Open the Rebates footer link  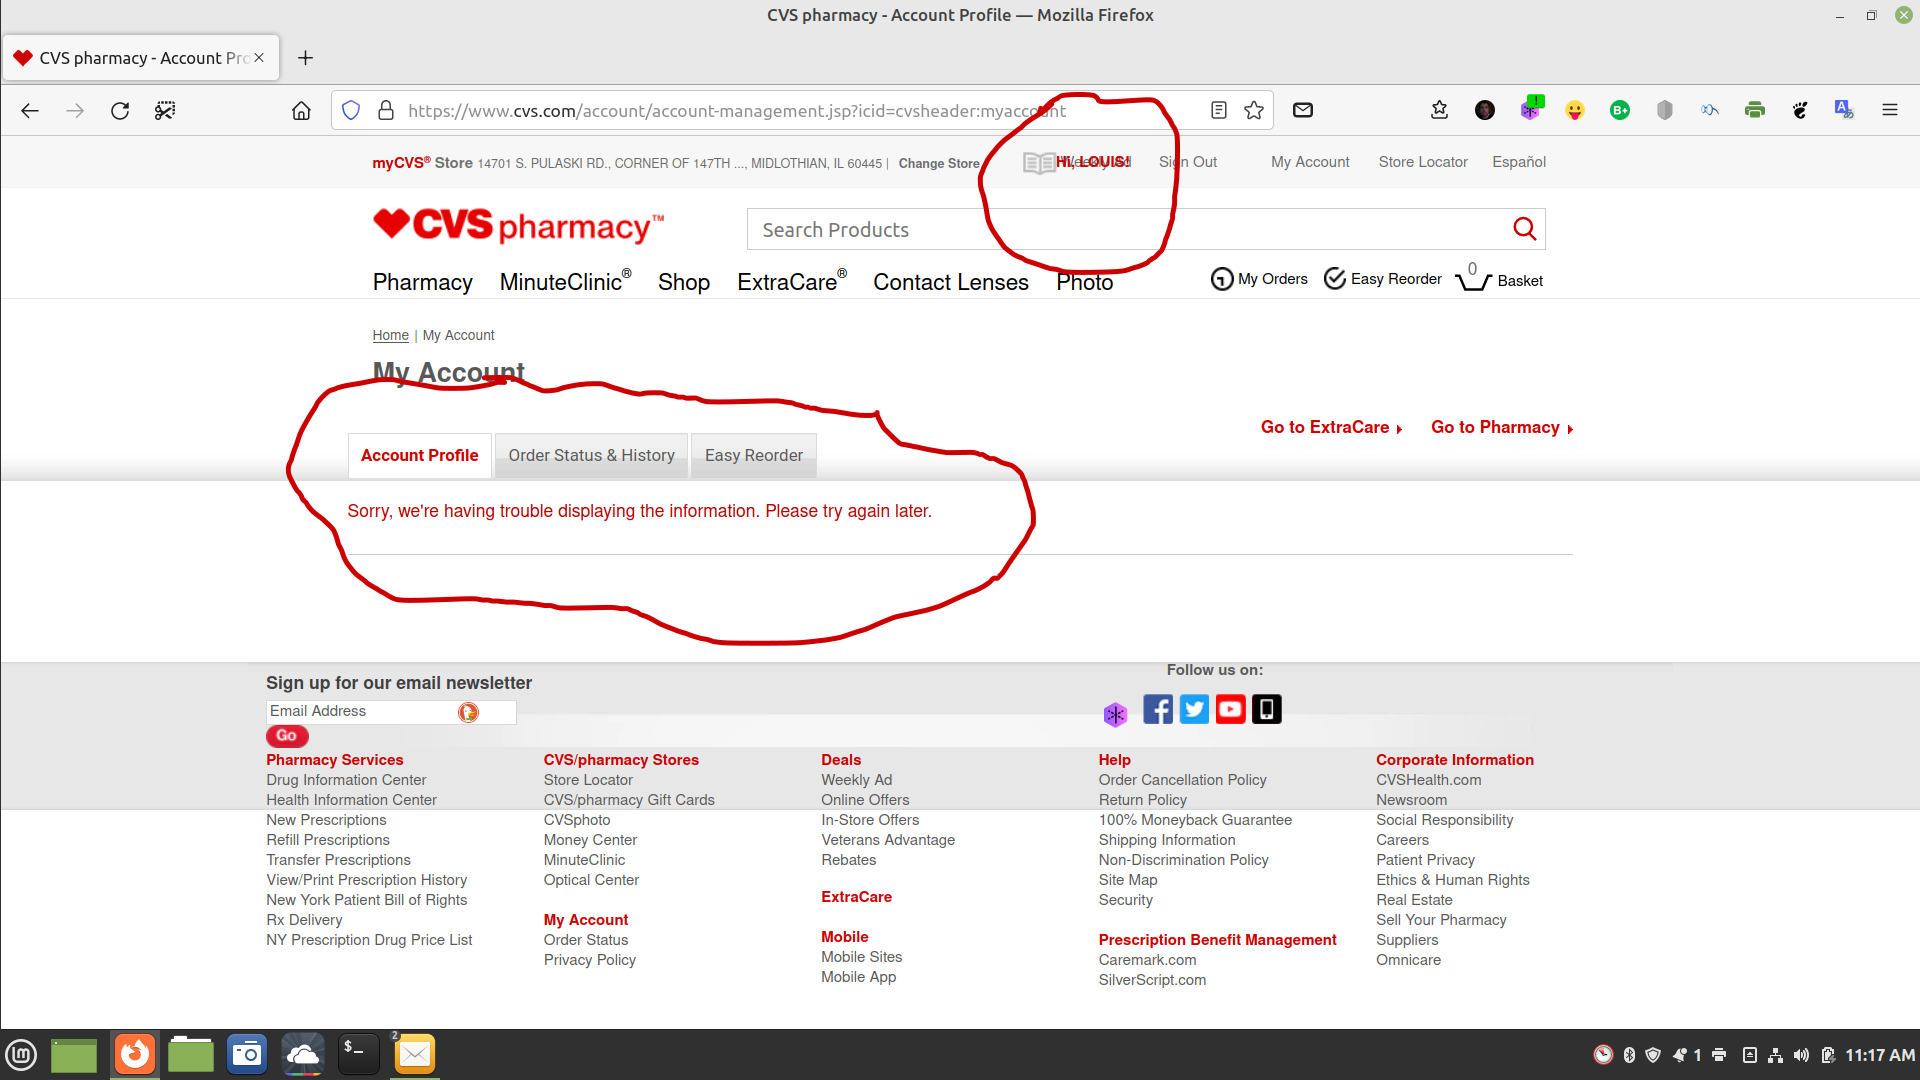849,860
